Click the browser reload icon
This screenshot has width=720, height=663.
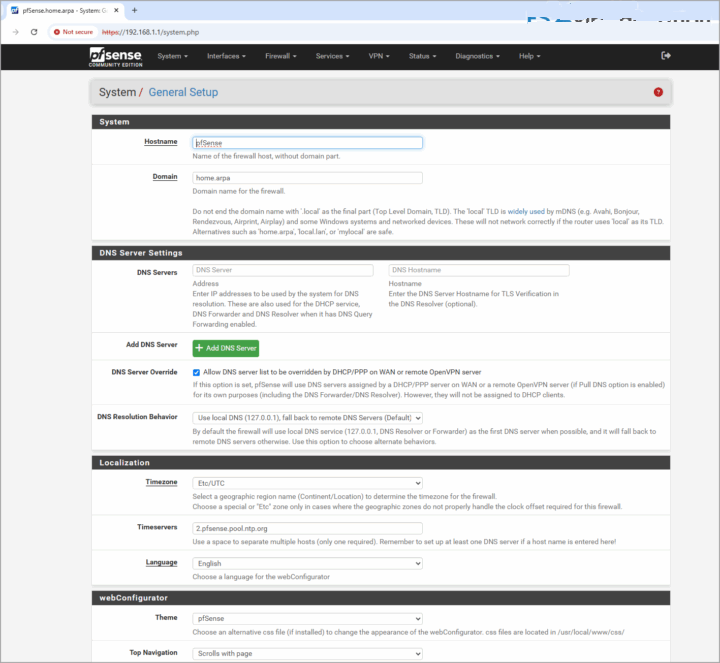34,32
